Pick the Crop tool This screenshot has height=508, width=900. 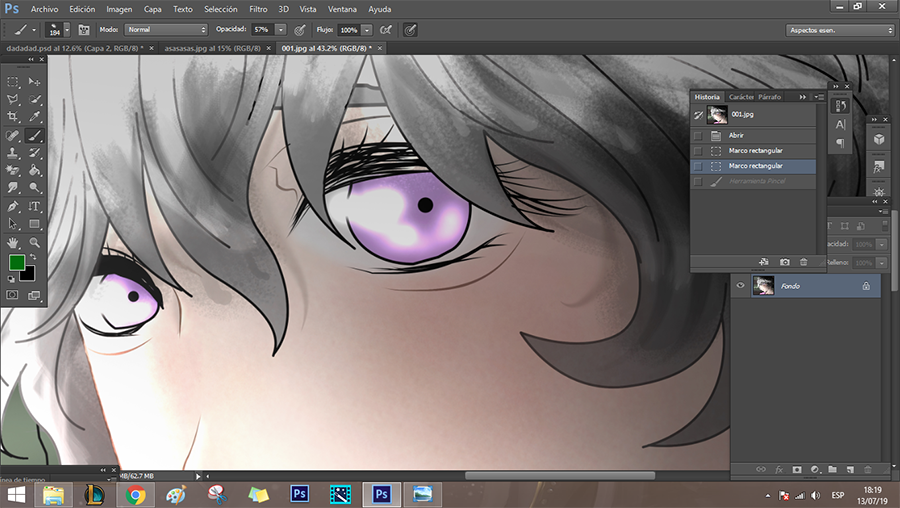click(13, 117)
